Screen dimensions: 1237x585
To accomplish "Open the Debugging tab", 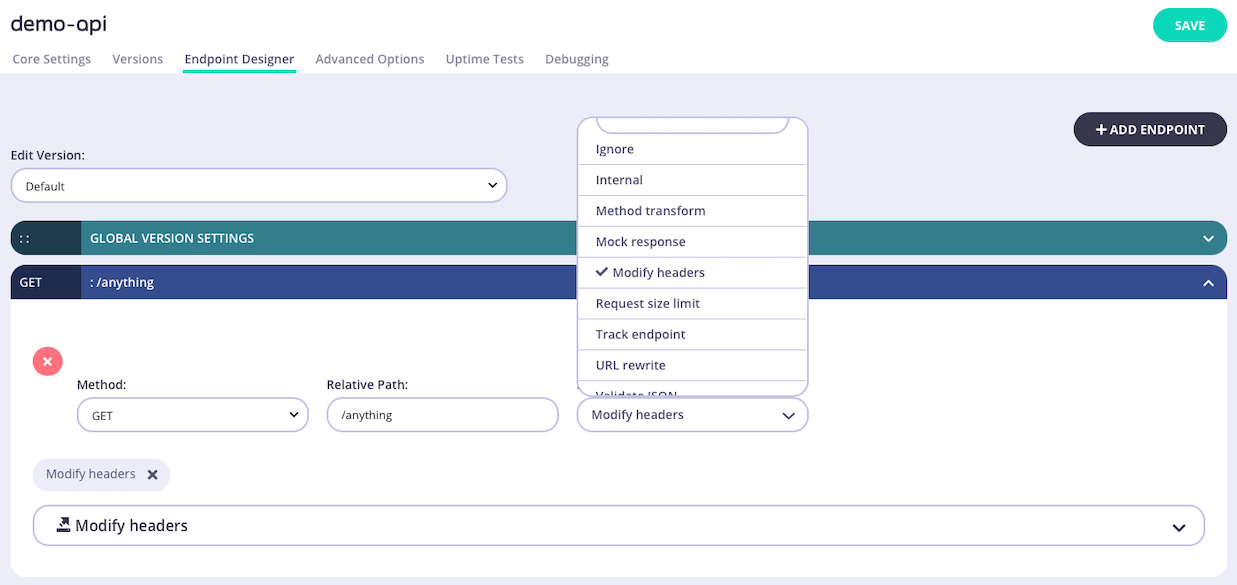I will [576, 59].
